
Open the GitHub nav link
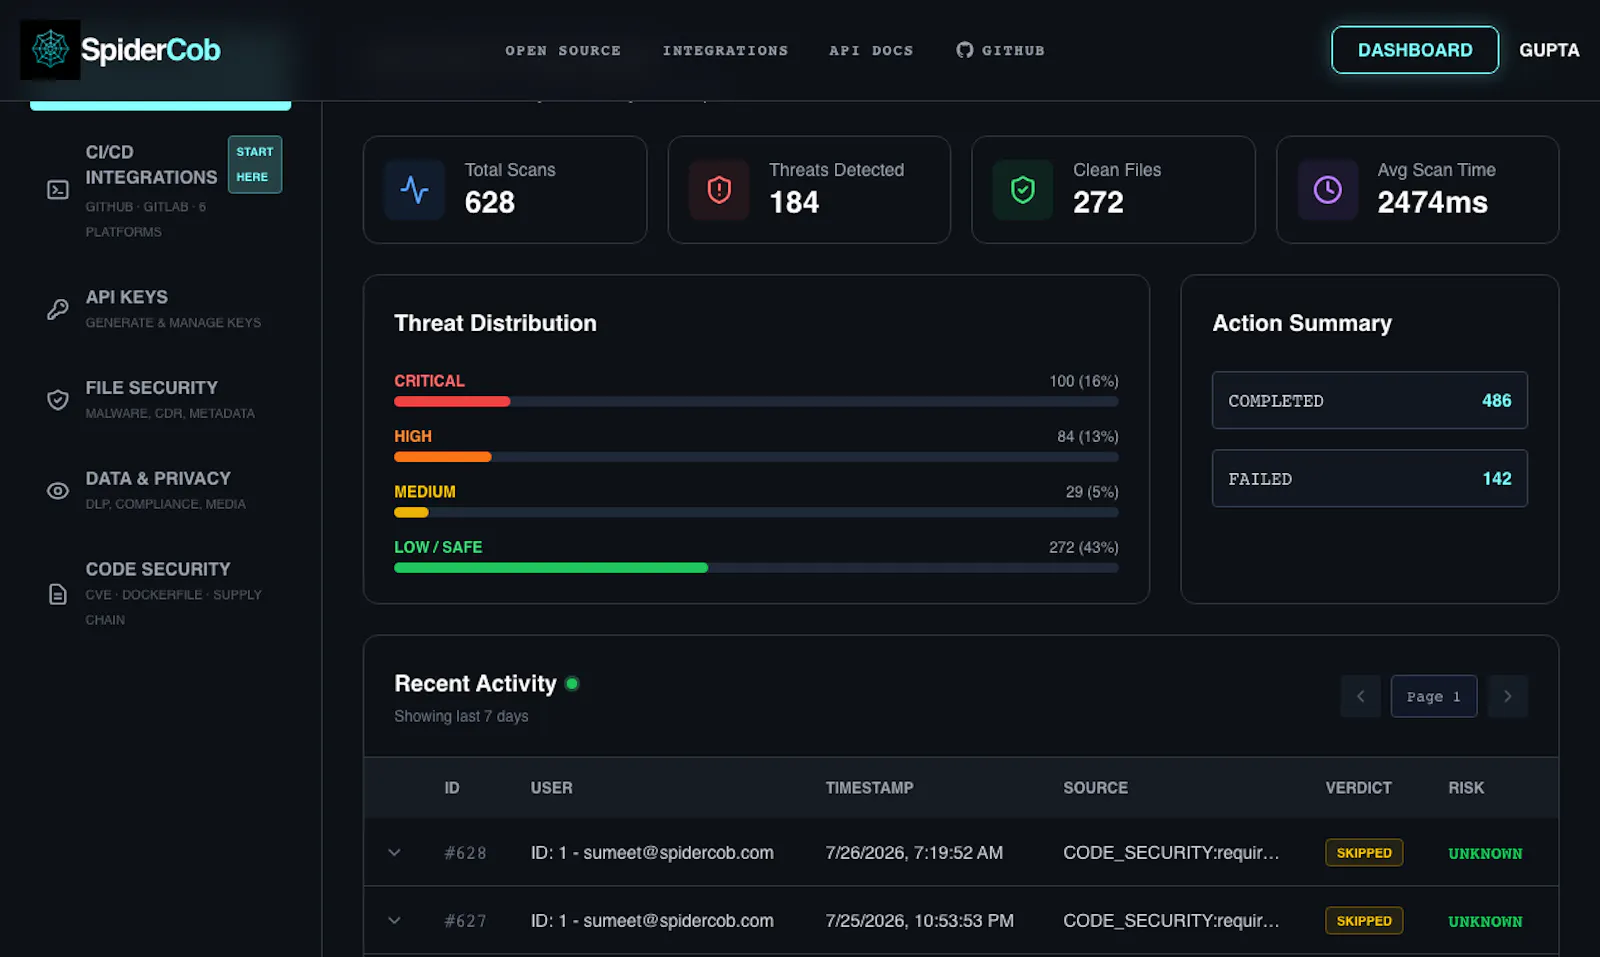1000,50
